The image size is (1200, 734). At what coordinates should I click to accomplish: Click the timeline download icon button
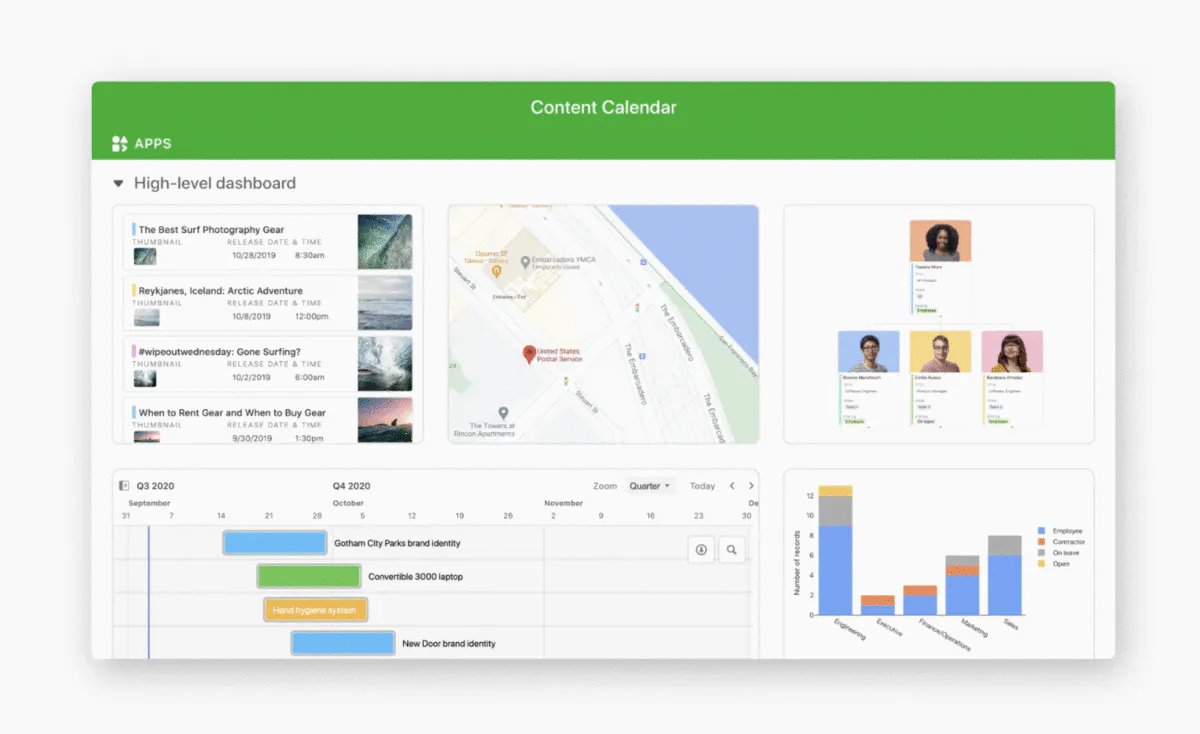[x=701, y=549]
